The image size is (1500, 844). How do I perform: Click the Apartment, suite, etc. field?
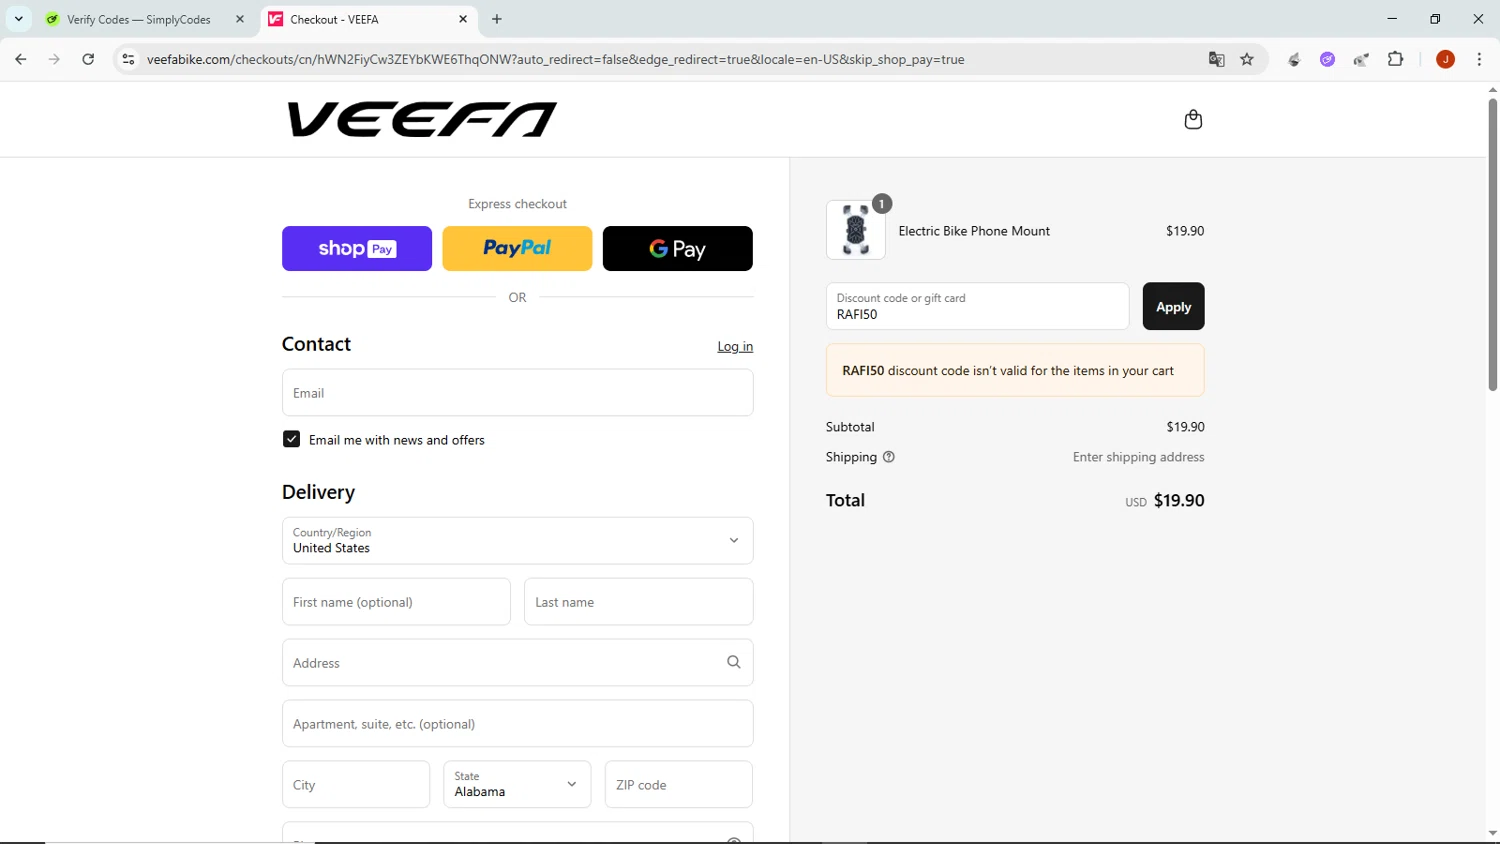(517, 723)
